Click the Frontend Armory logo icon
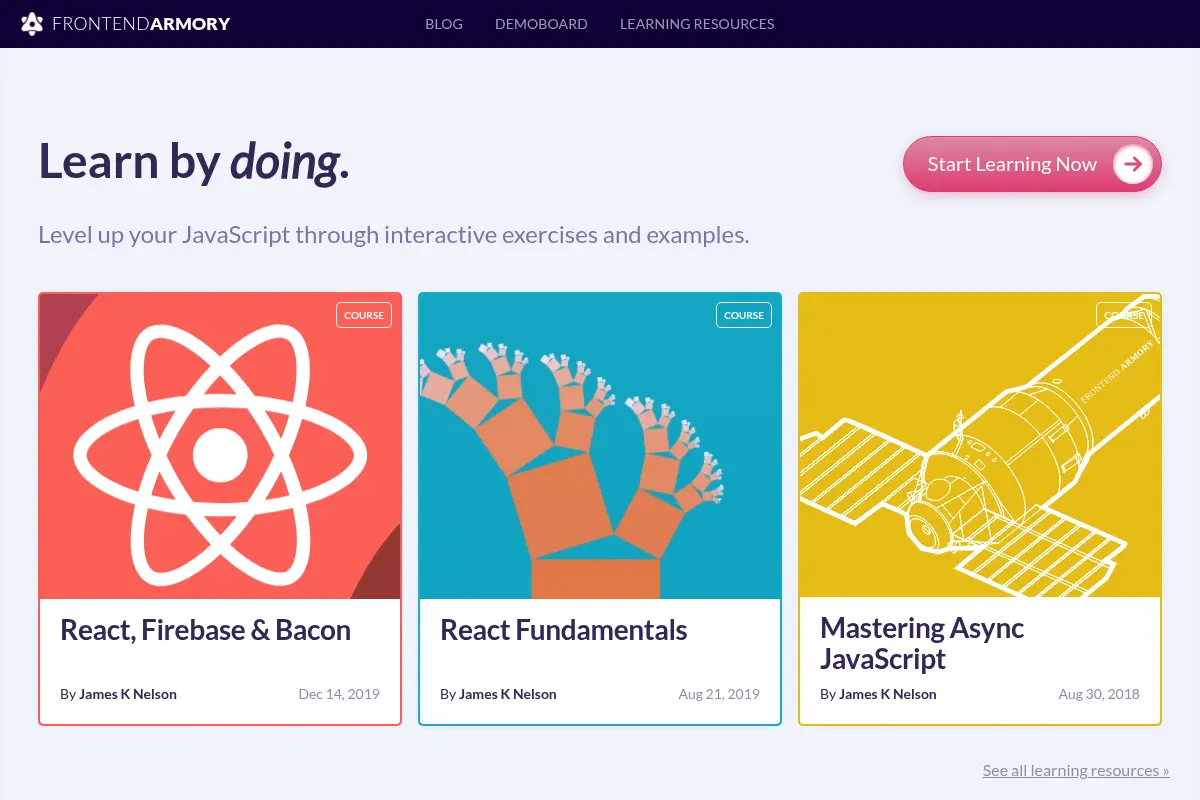 (x=32, y=24)
